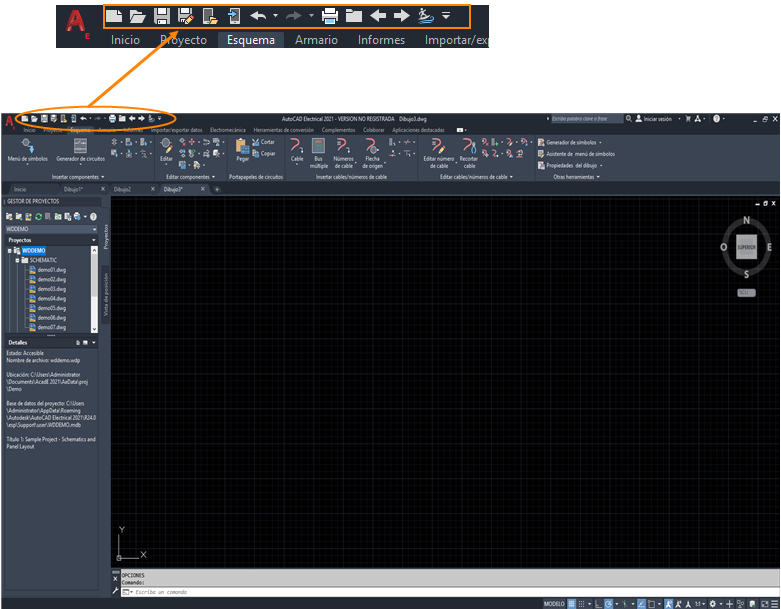Viewport: 781px width, 609px height.
Task: Click the clean screen icon in status bar
Action: pos(765,604)
